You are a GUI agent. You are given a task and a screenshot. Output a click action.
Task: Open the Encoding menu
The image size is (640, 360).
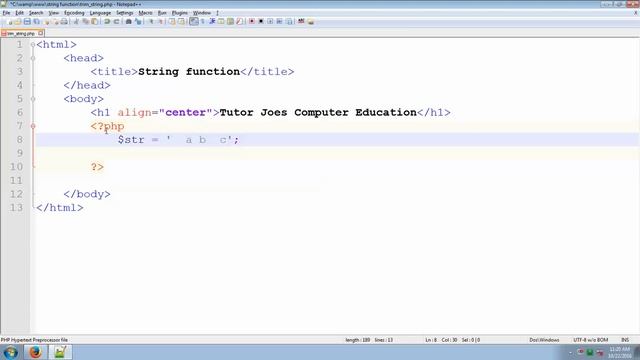(74, 13)
